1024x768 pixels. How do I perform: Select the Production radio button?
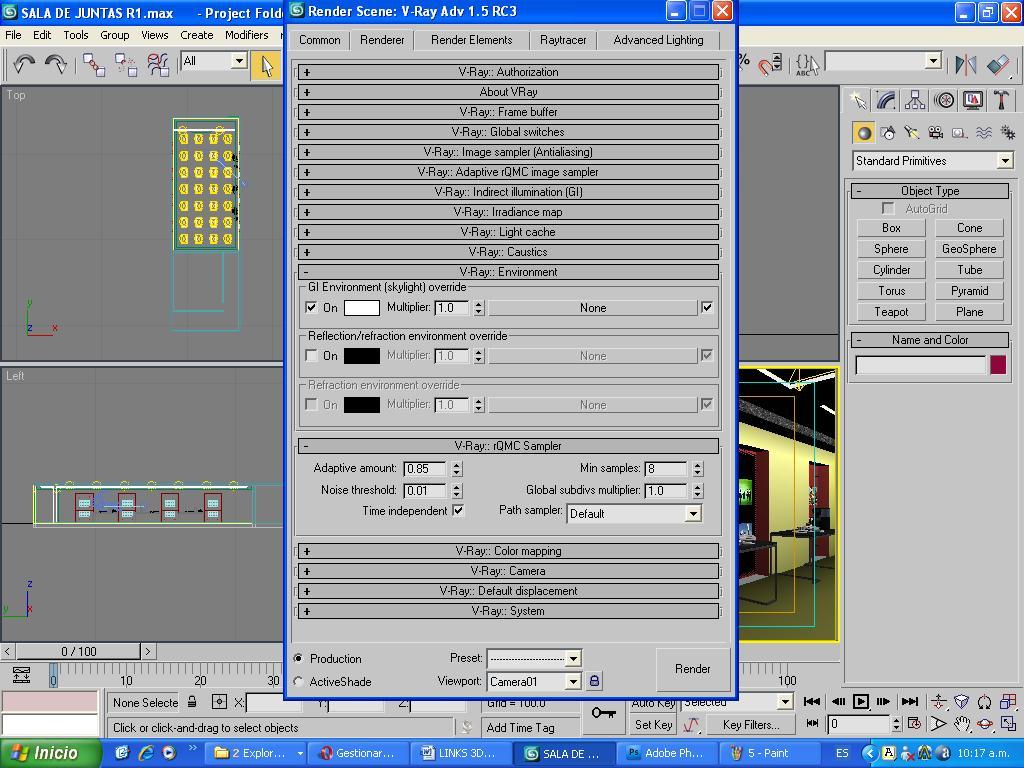coord(298,658)
